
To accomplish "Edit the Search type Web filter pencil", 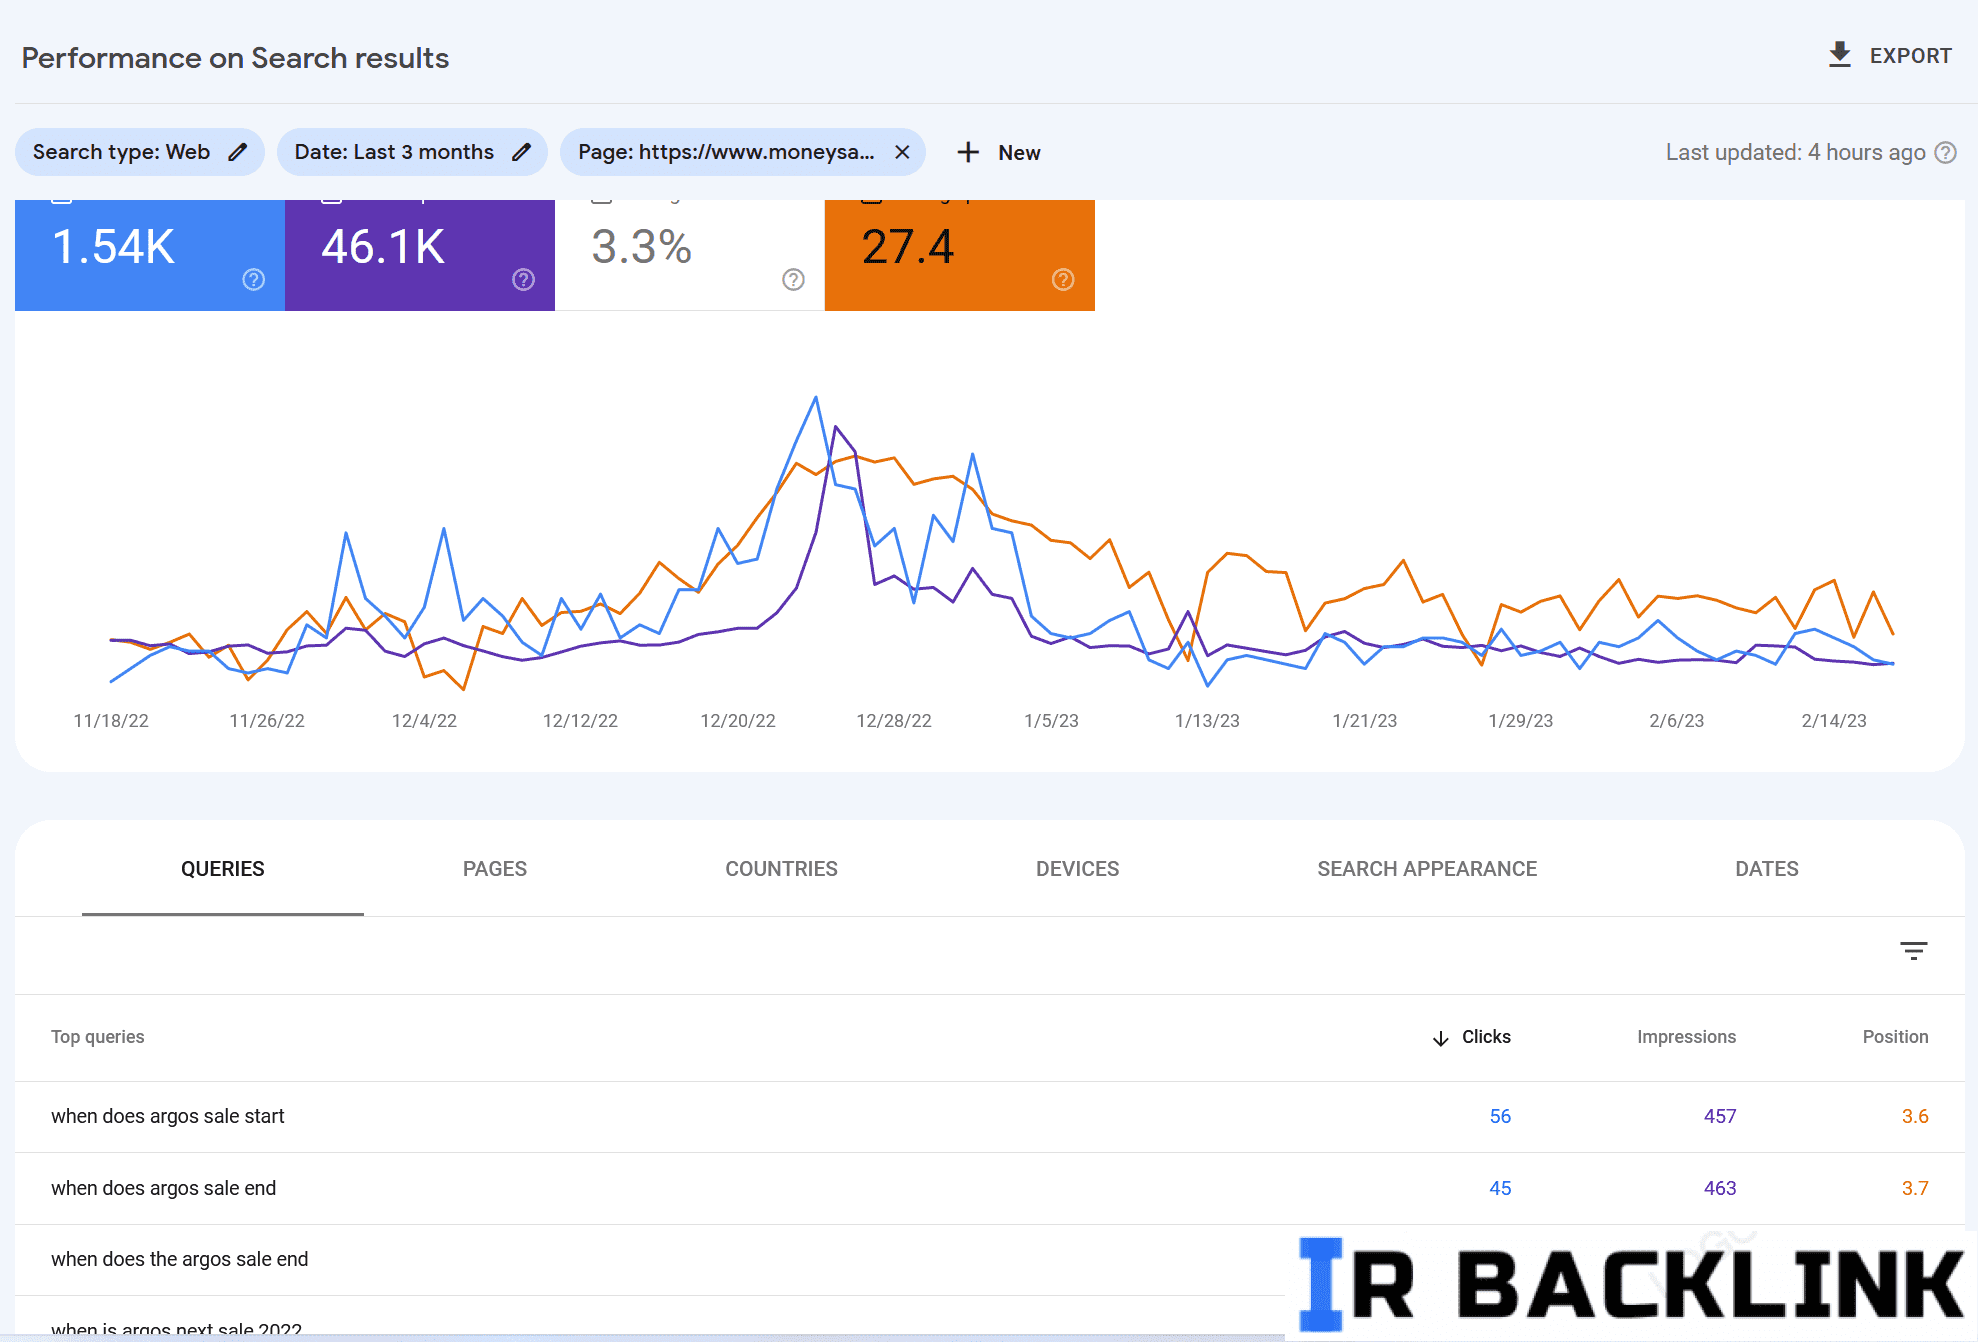I will [237, 152].
